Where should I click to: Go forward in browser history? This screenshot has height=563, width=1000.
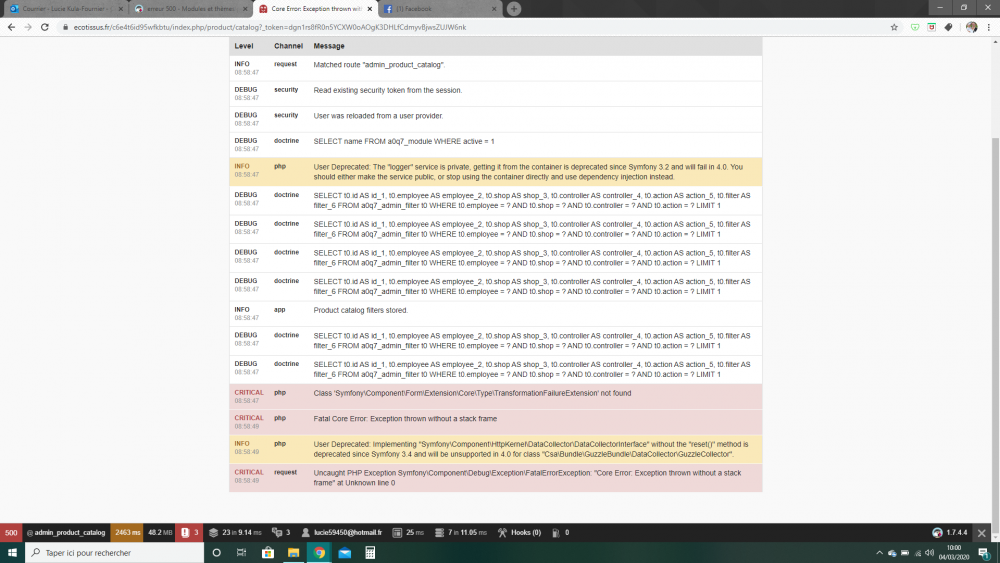(x=28, y=27)
